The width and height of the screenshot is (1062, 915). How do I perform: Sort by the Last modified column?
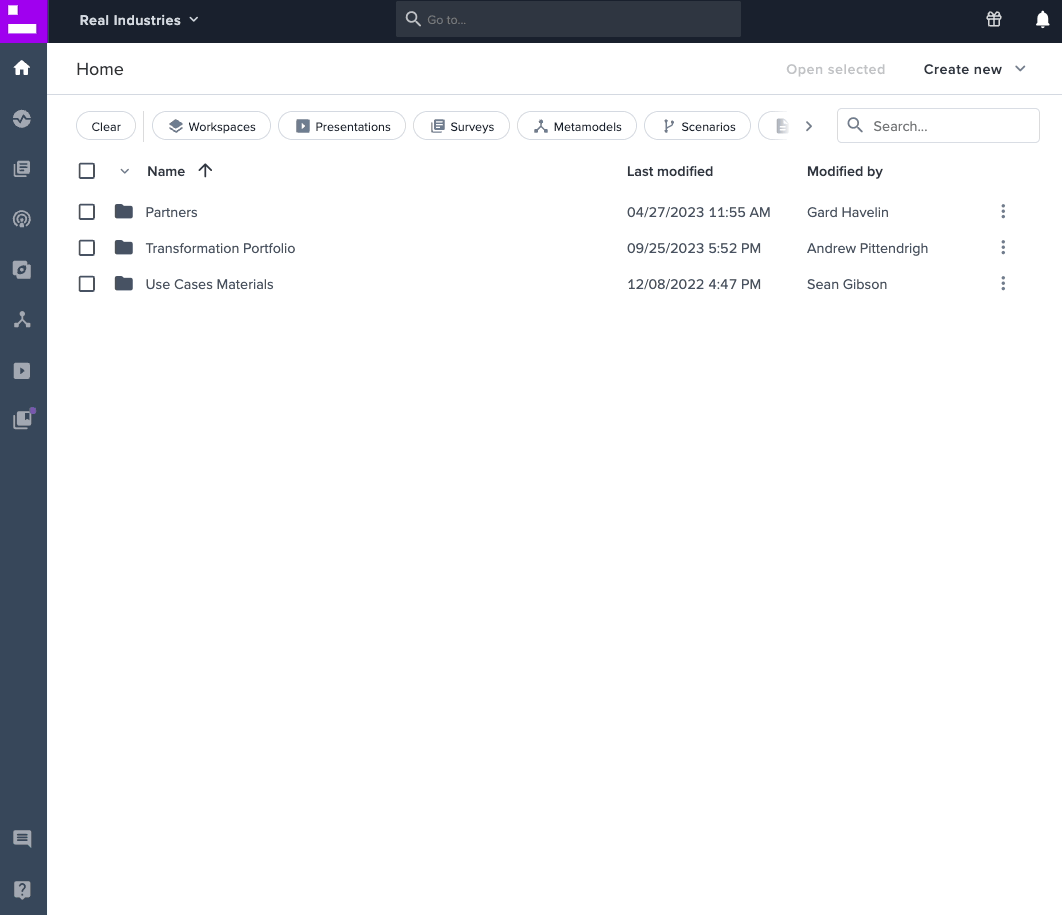pyautogui.click(x=669, y=171)
